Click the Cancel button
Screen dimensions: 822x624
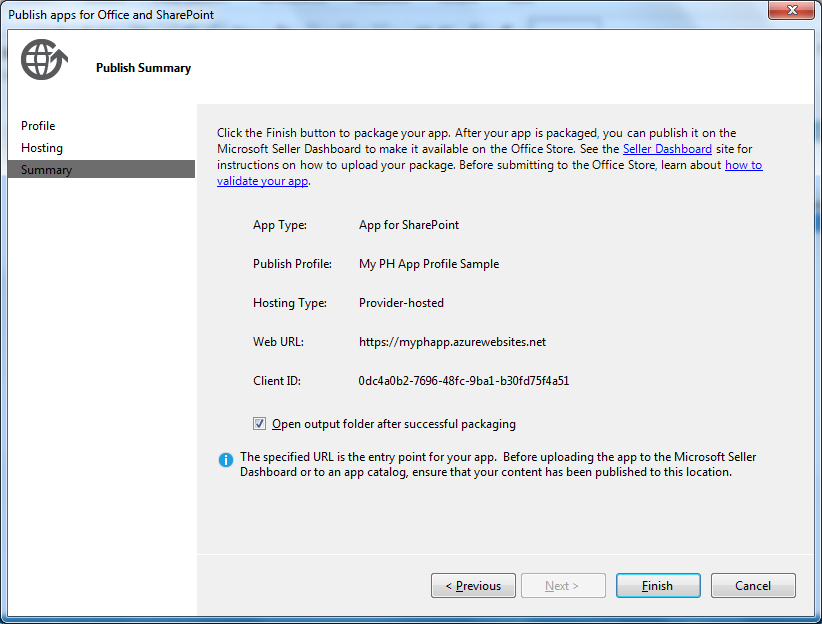pyautogui.click(x=753, y=585)
